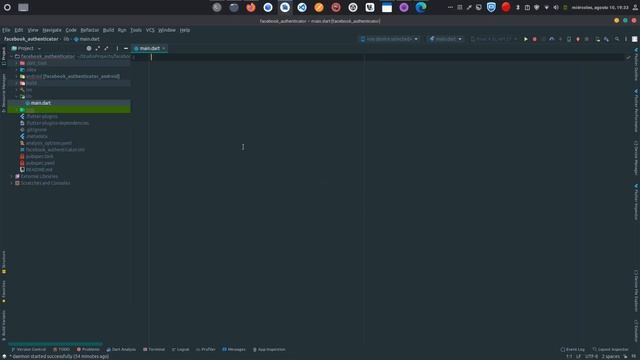Select facebook_authenticator.iml file
Screen dimensions: 640x360
(x=55, y=150)
